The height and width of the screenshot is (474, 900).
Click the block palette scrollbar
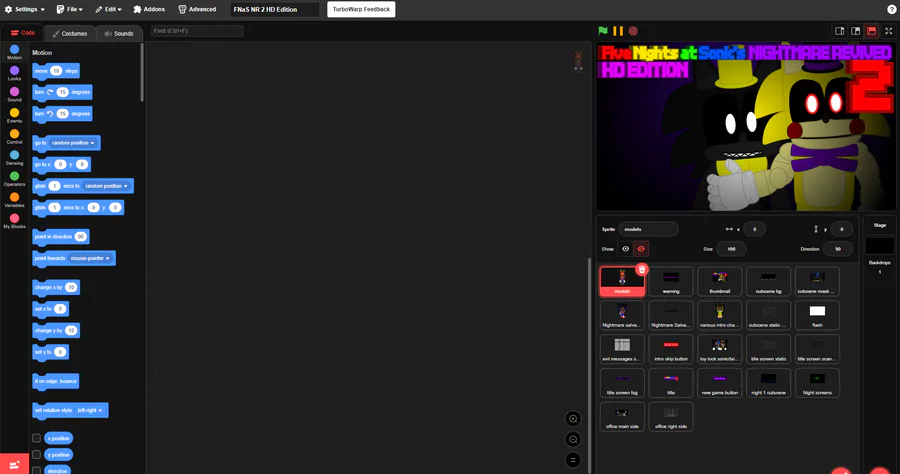click(142, 73)
